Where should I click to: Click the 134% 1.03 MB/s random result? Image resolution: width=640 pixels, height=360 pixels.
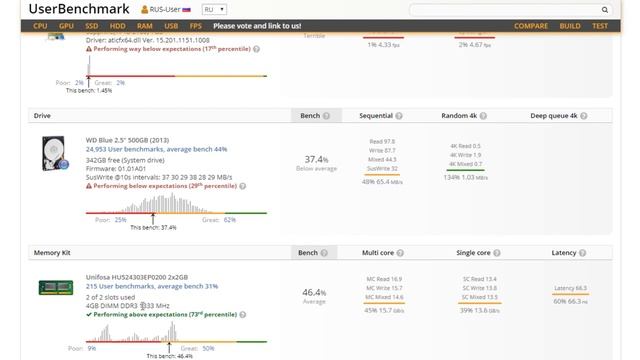click(465, 178)
